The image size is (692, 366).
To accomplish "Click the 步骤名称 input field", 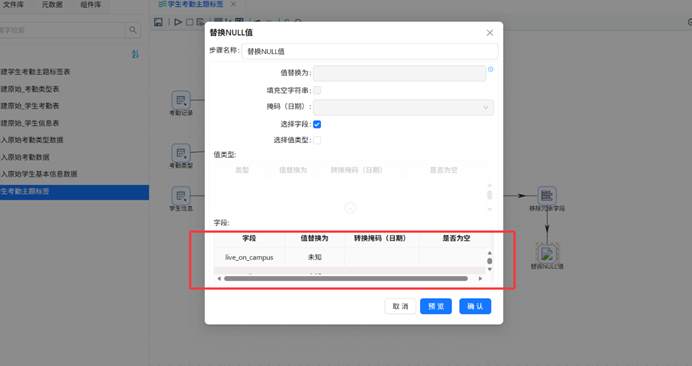I will 370,51.
